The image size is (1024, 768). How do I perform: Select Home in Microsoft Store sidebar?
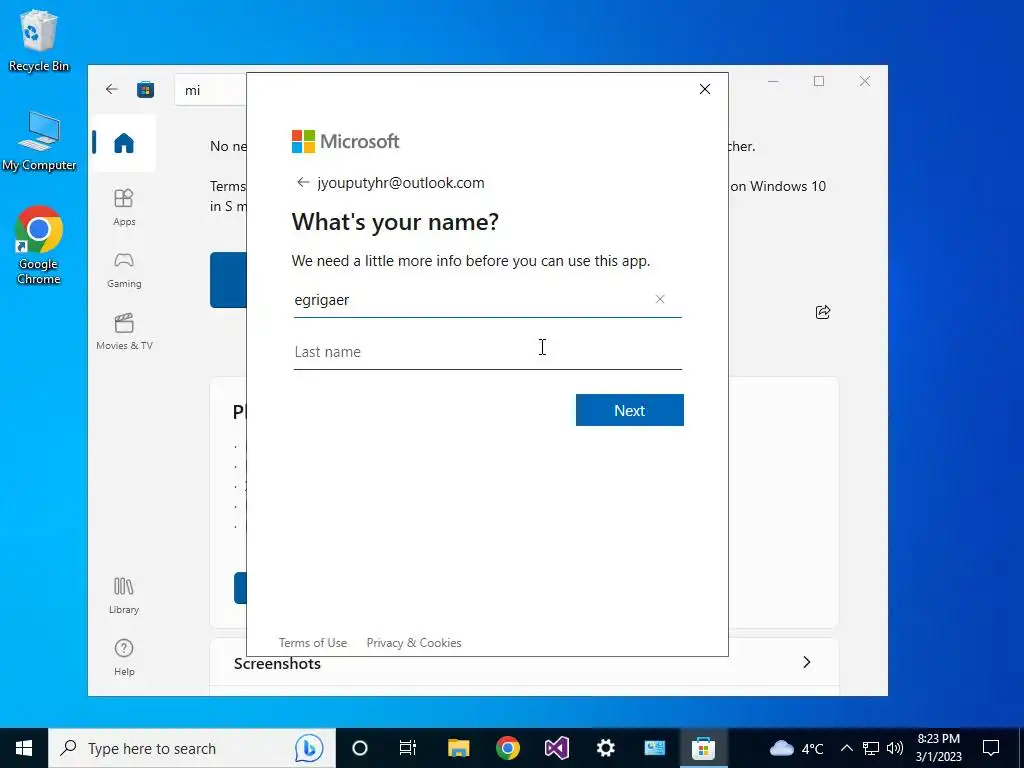point(123,143)
